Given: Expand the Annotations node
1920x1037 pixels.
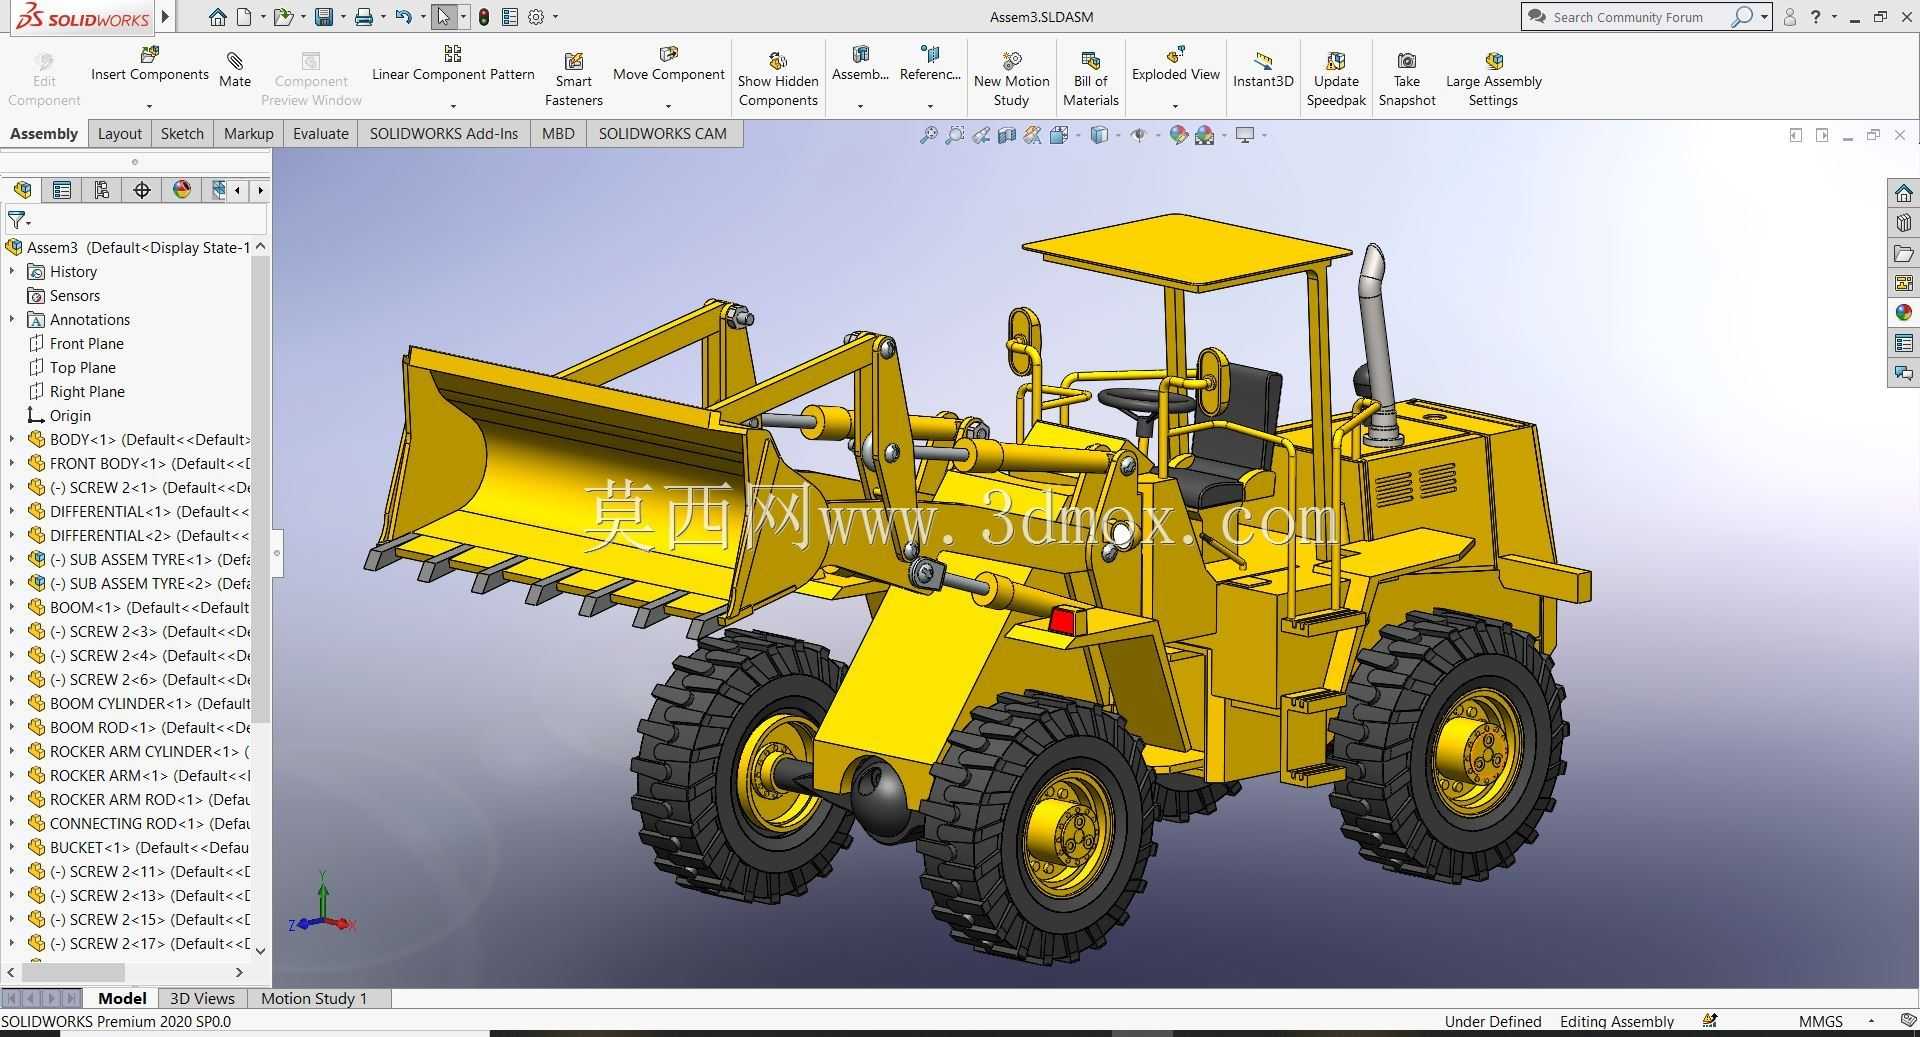Looking at the screenshot, I should (x=12, y=320).
